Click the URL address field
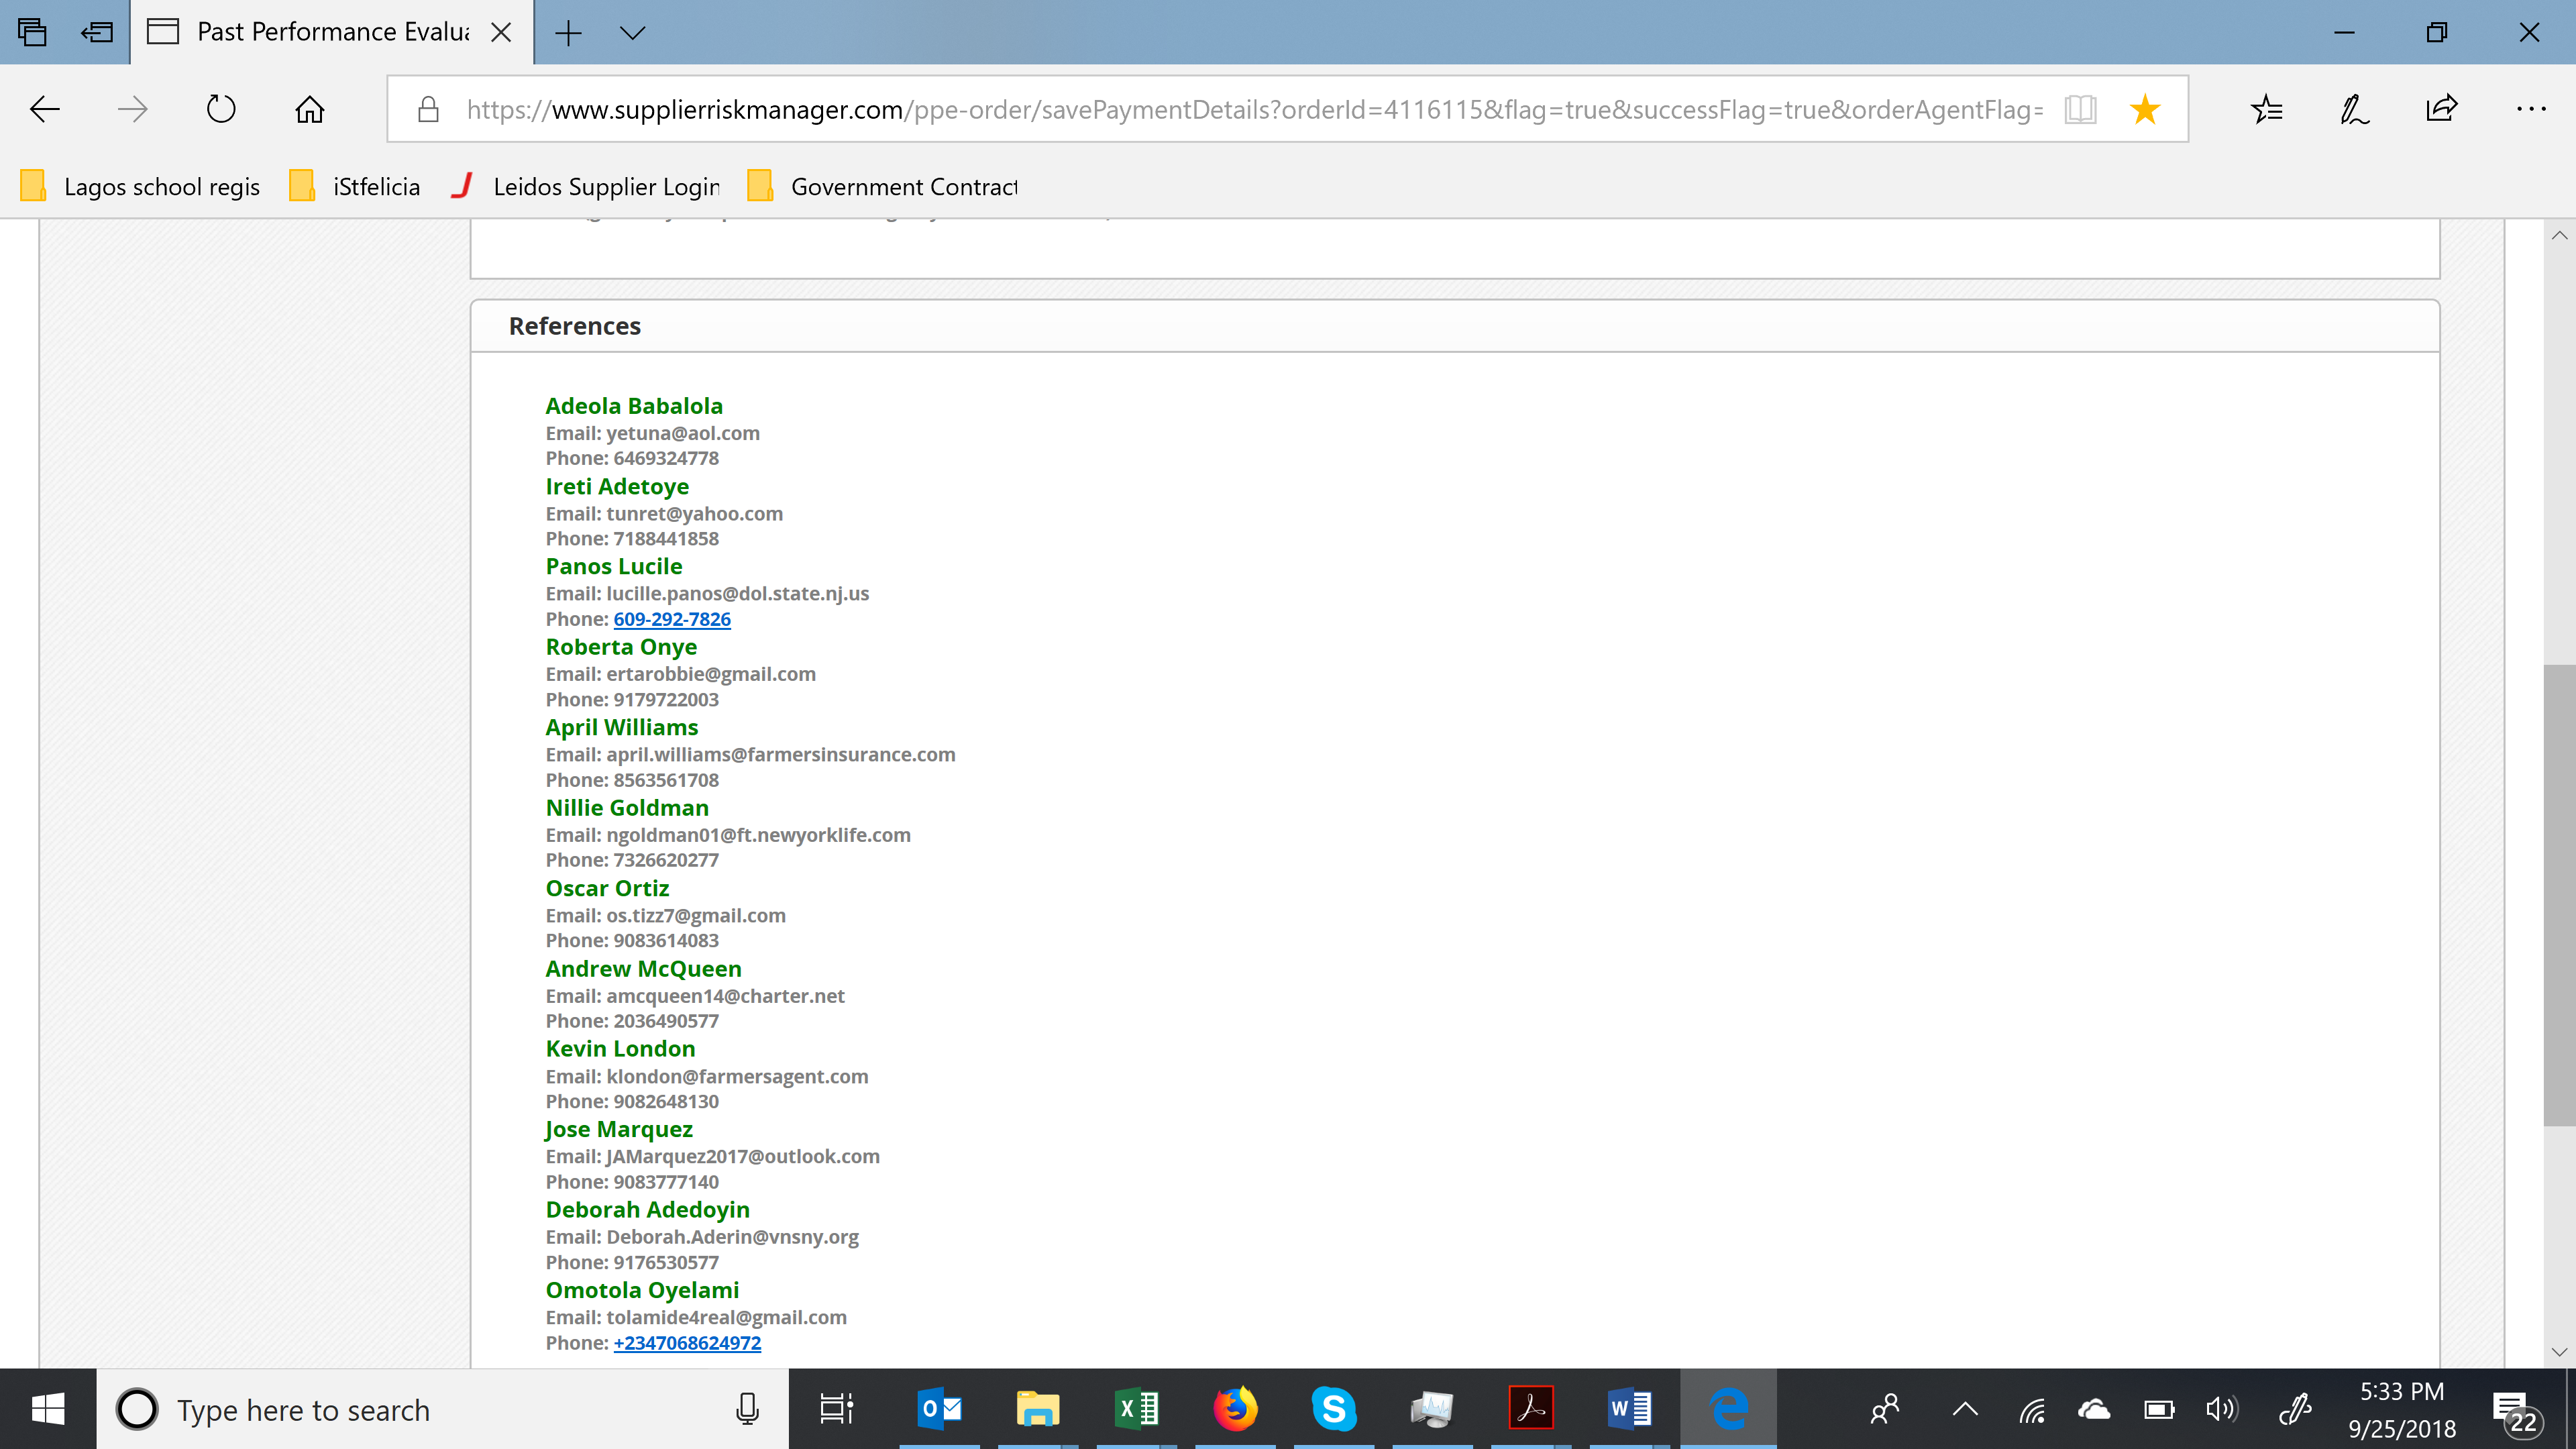This screenshot has width=2576, height=1449. coord(1254,109)
